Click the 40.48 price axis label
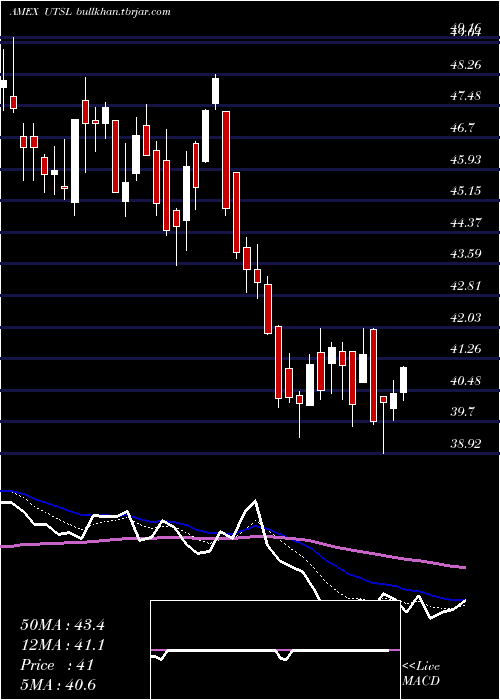This screenshot has height=700, width=500. point(466,380)
